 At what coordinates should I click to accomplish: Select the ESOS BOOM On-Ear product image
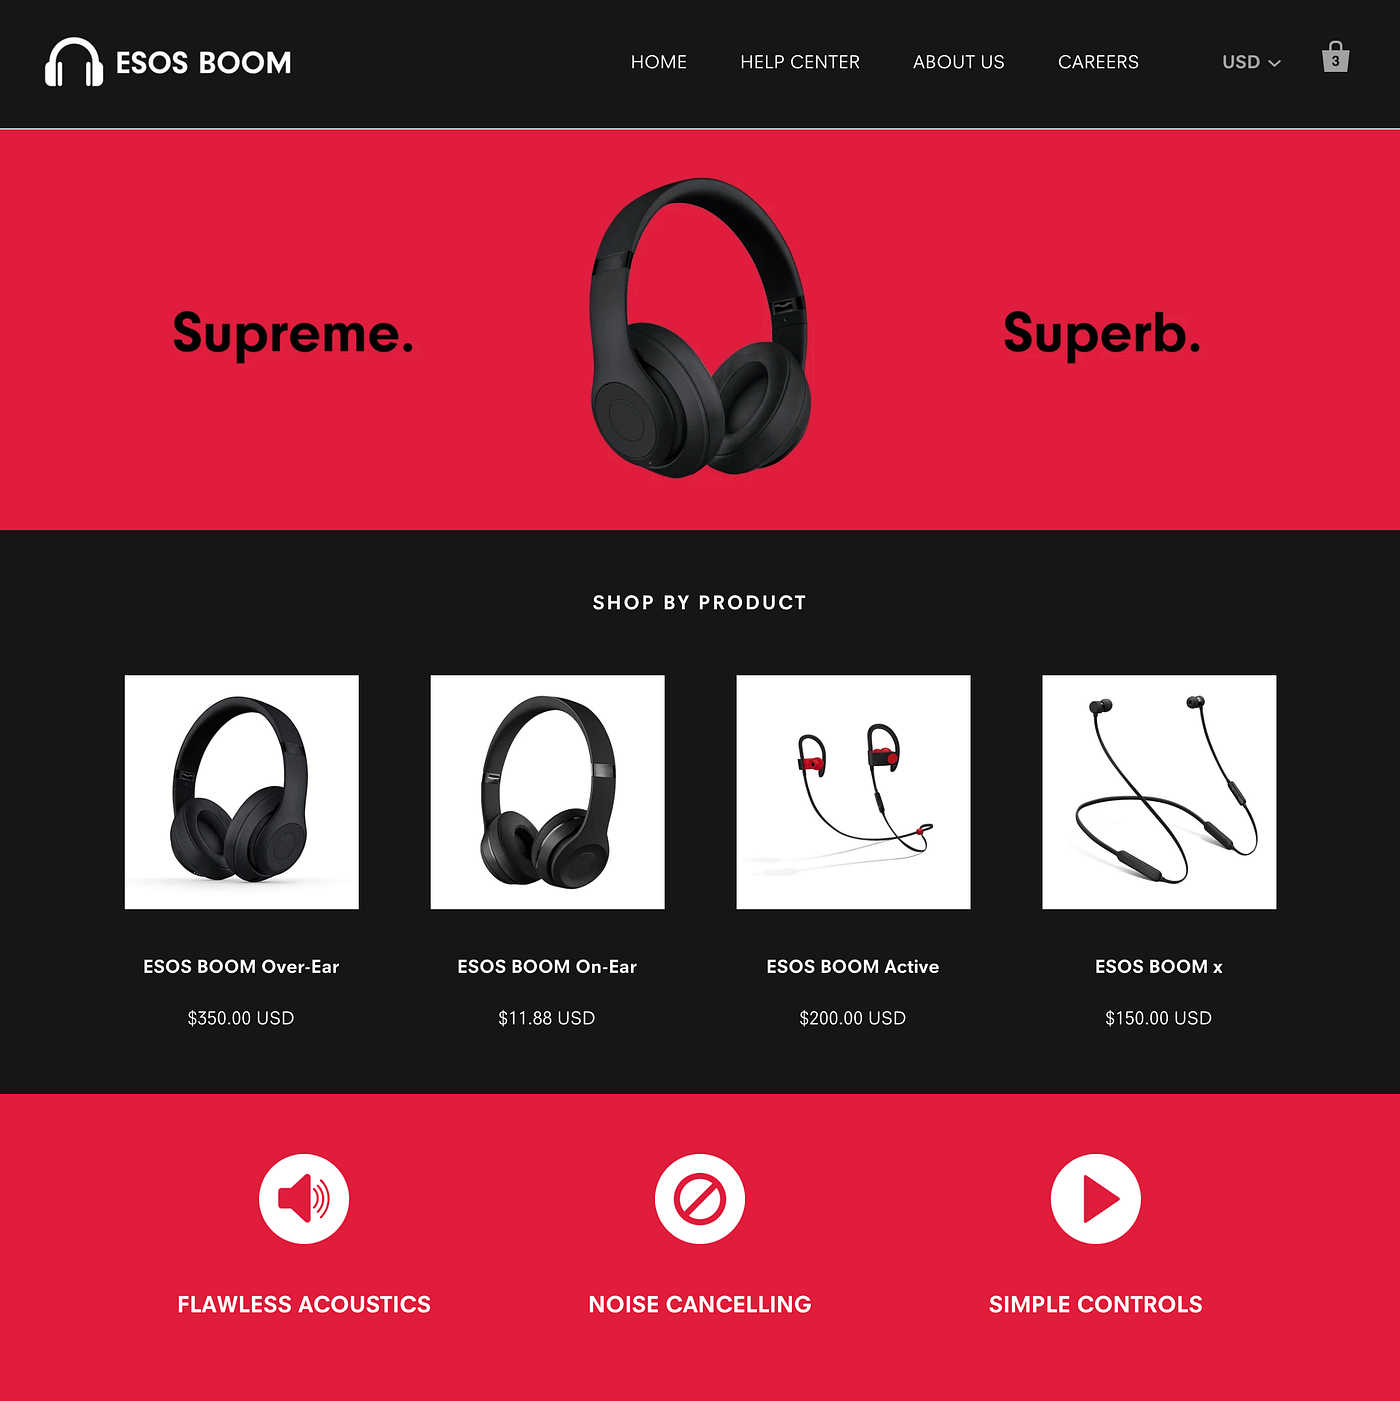(548, 792)
